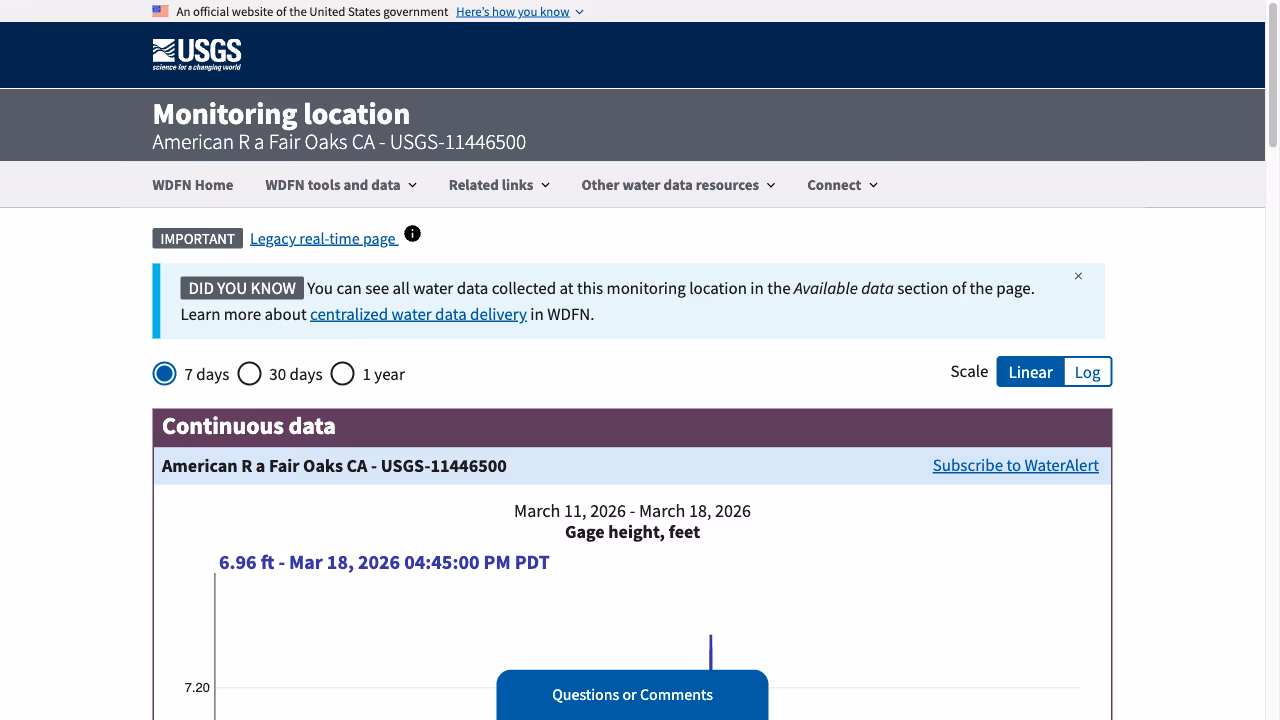Keep the scale on Linear

coord(1030,371)
